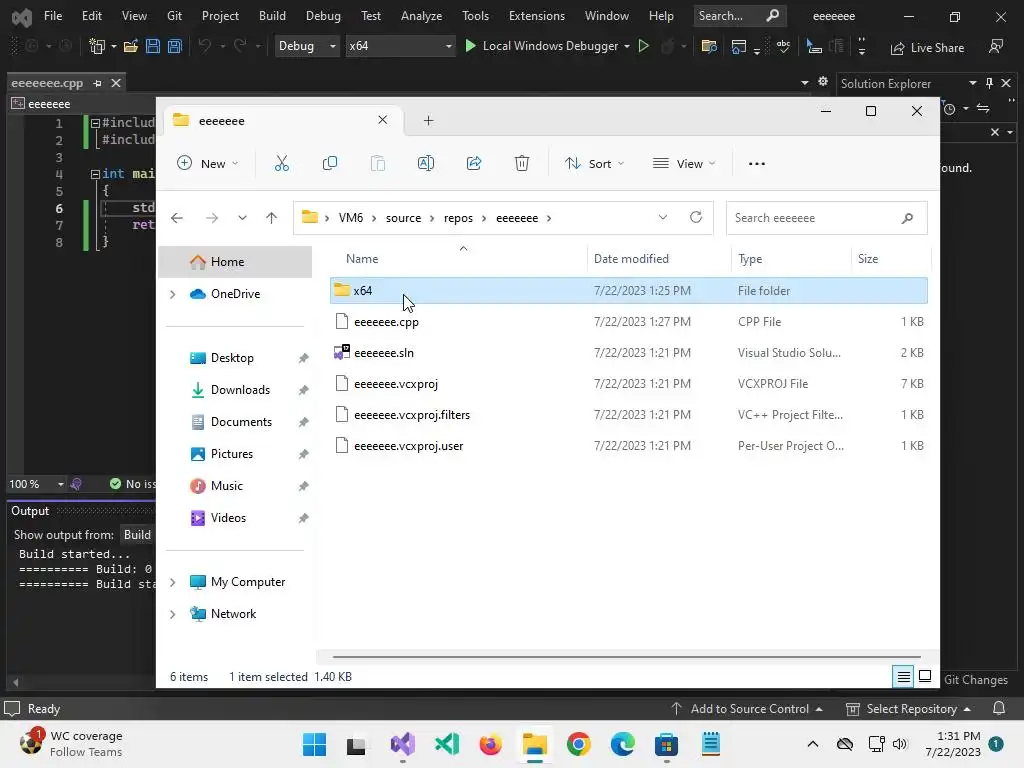Expand the My Computer tree node
This screenshot has width=1024, height=768.
172,582
